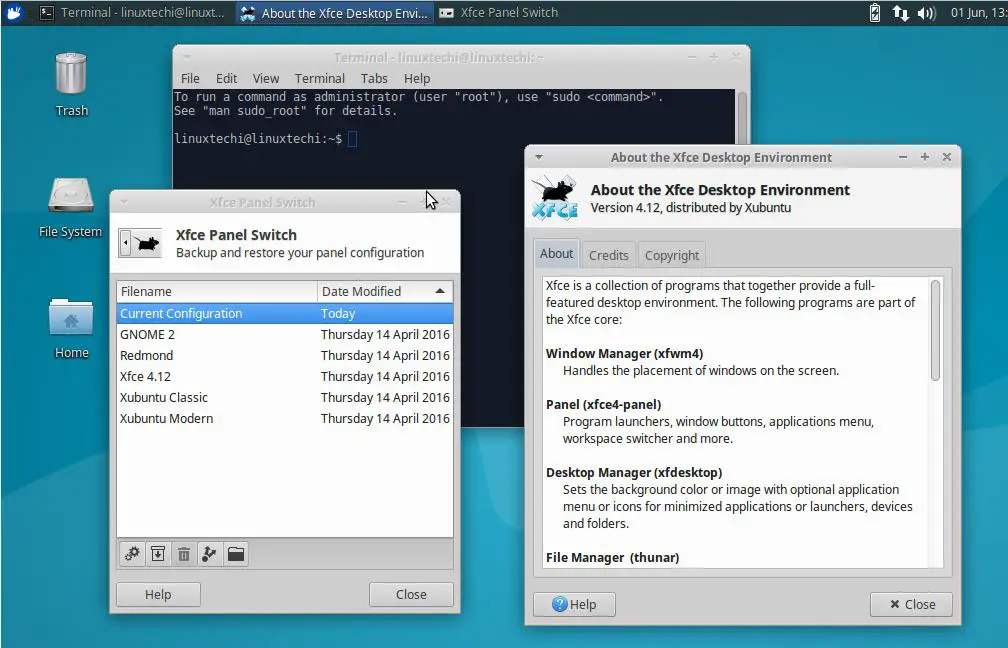Image resolution: width=1008 pixels, height=648 pixels.
Task: Open the File menu in Terminal
Action: [190, 78]
